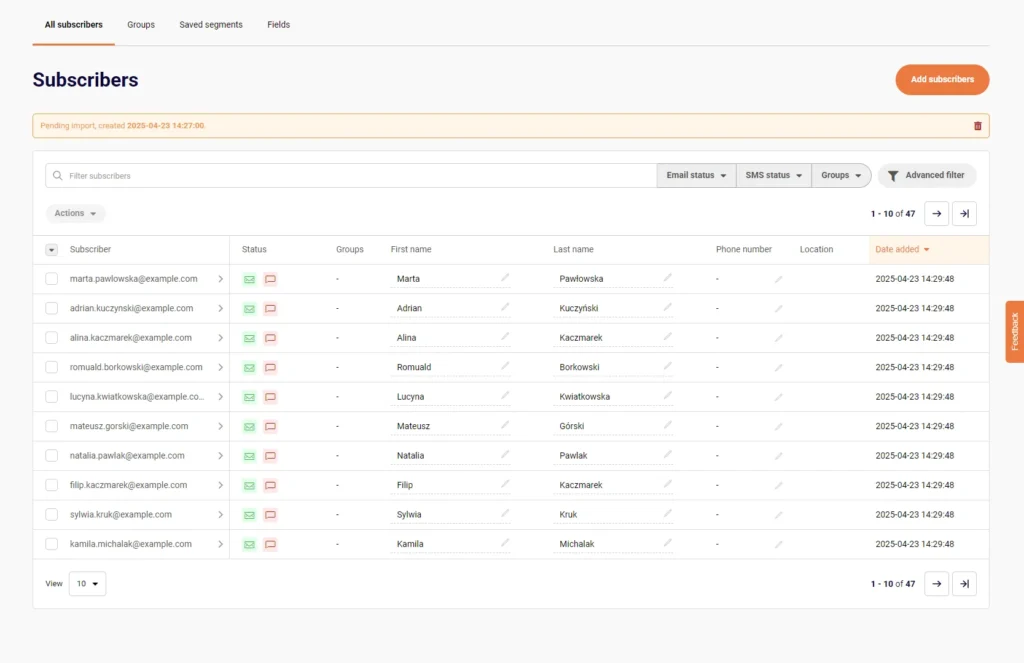Open the Advanced filter
1024x663 pixels.
coord(927,175)
